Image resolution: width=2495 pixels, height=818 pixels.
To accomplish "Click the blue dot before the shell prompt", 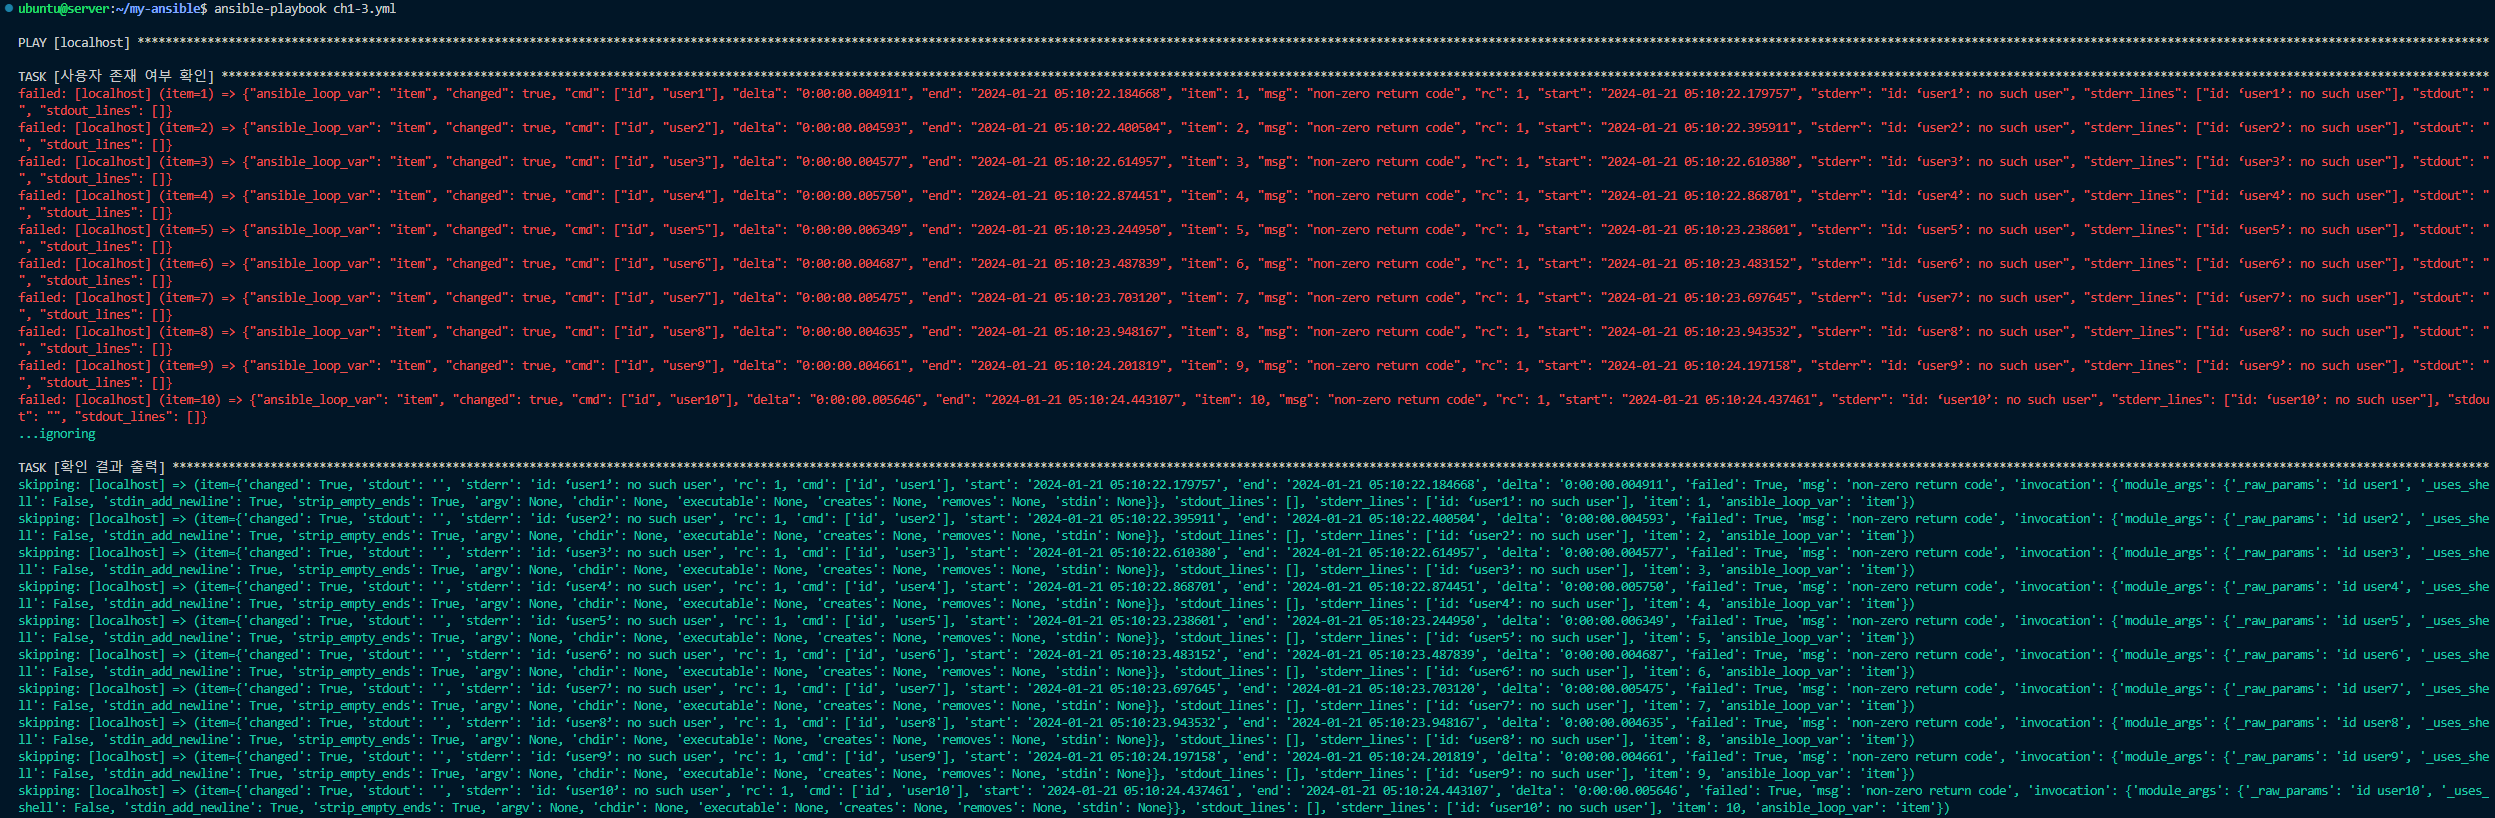I will tap(9, 8).
